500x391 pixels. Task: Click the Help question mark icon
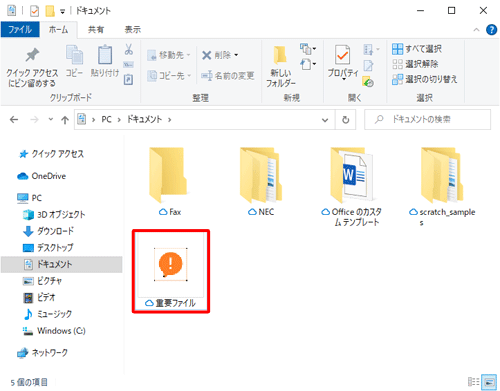click(491, 30)
